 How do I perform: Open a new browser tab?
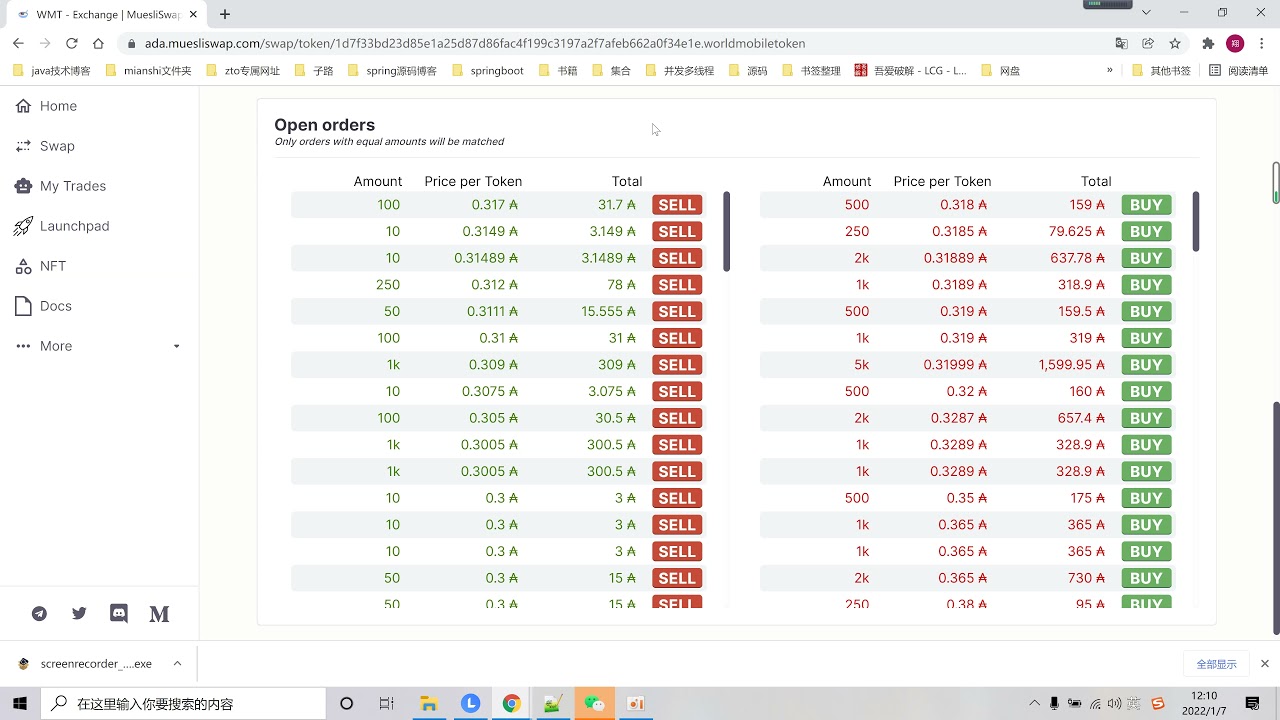click(225, 14)
